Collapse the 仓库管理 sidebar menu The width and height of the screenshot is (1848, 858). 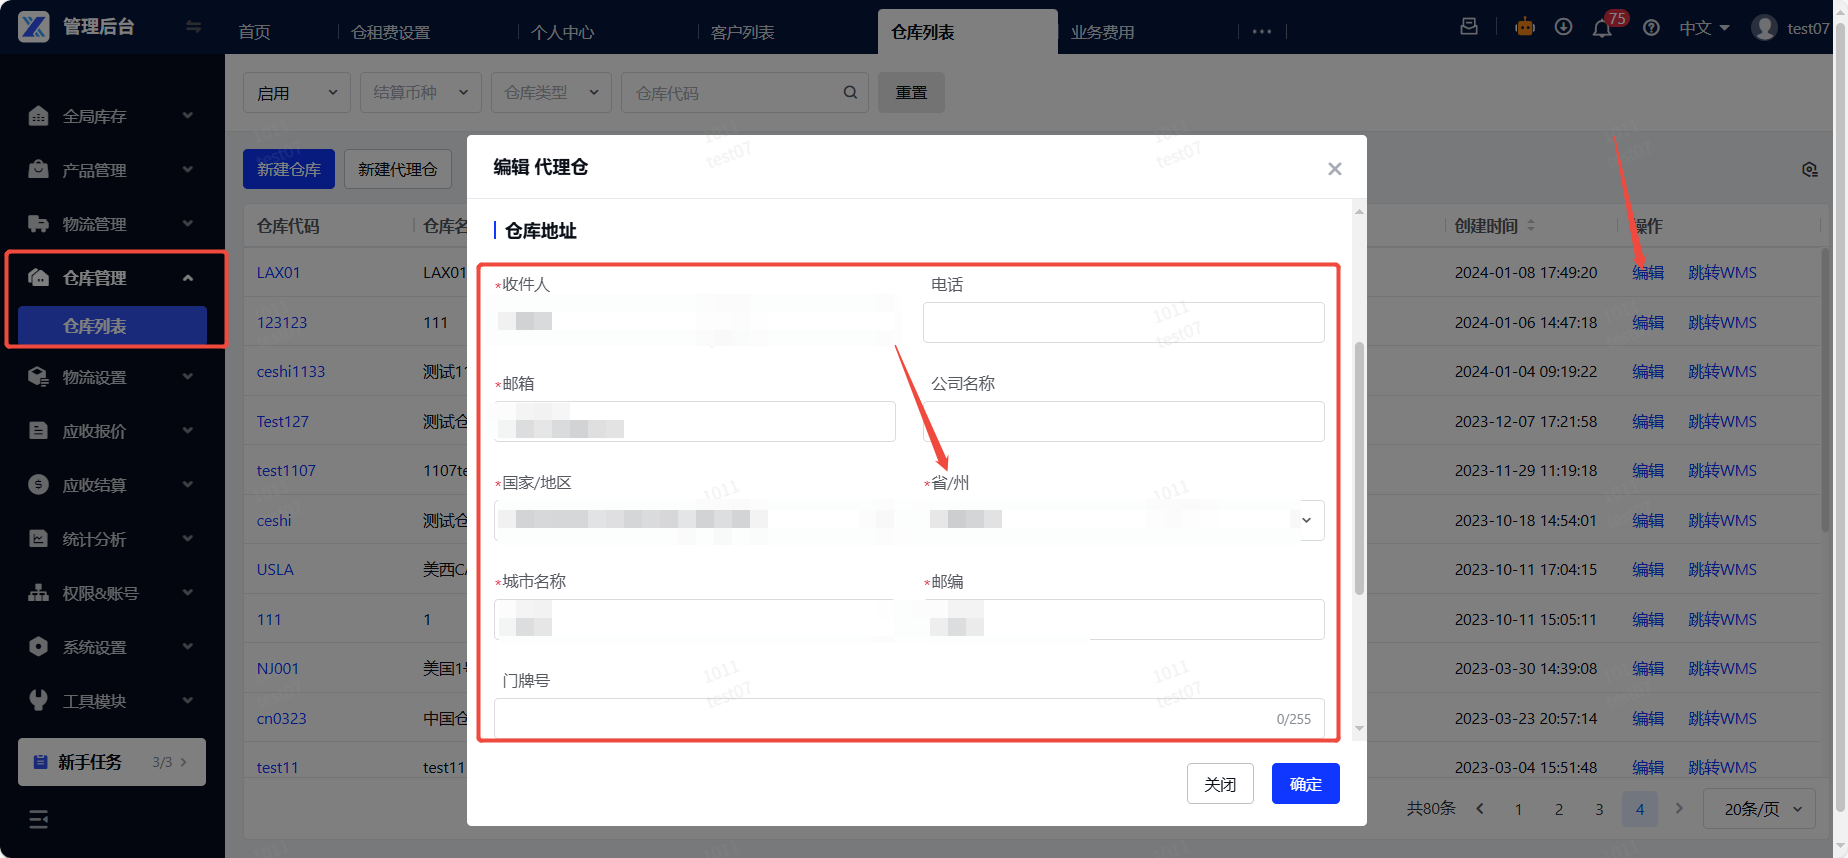pos(112,278)
